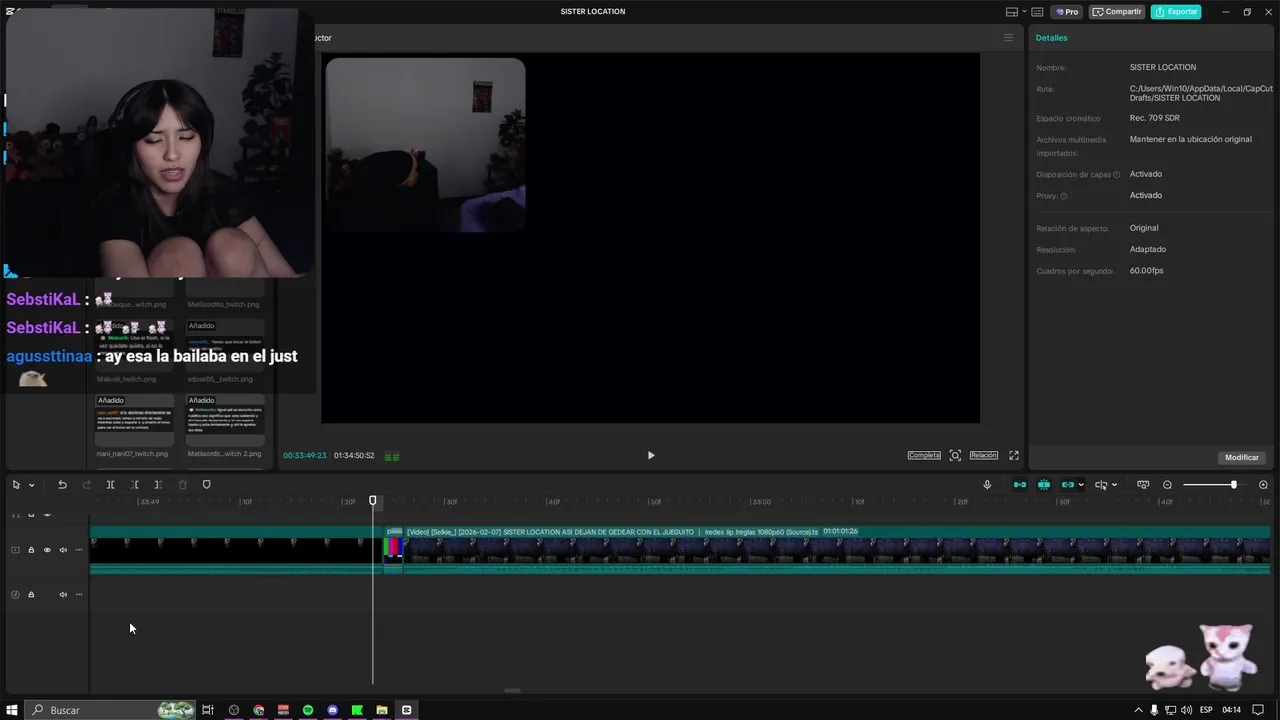The image size is (1280, 720).
Task: Lock the main video track
Action: (31, 550)
